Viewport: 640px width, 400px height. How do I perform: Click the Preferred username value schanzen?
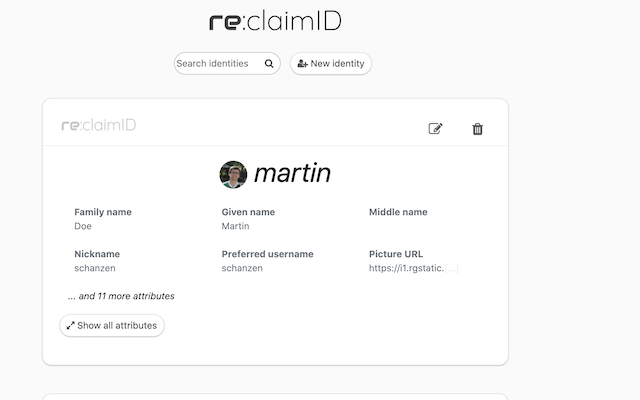point(243,269)
